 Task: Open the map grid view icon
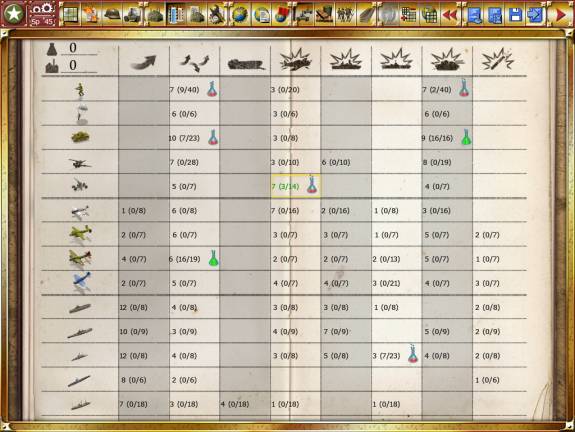(71, 15)
